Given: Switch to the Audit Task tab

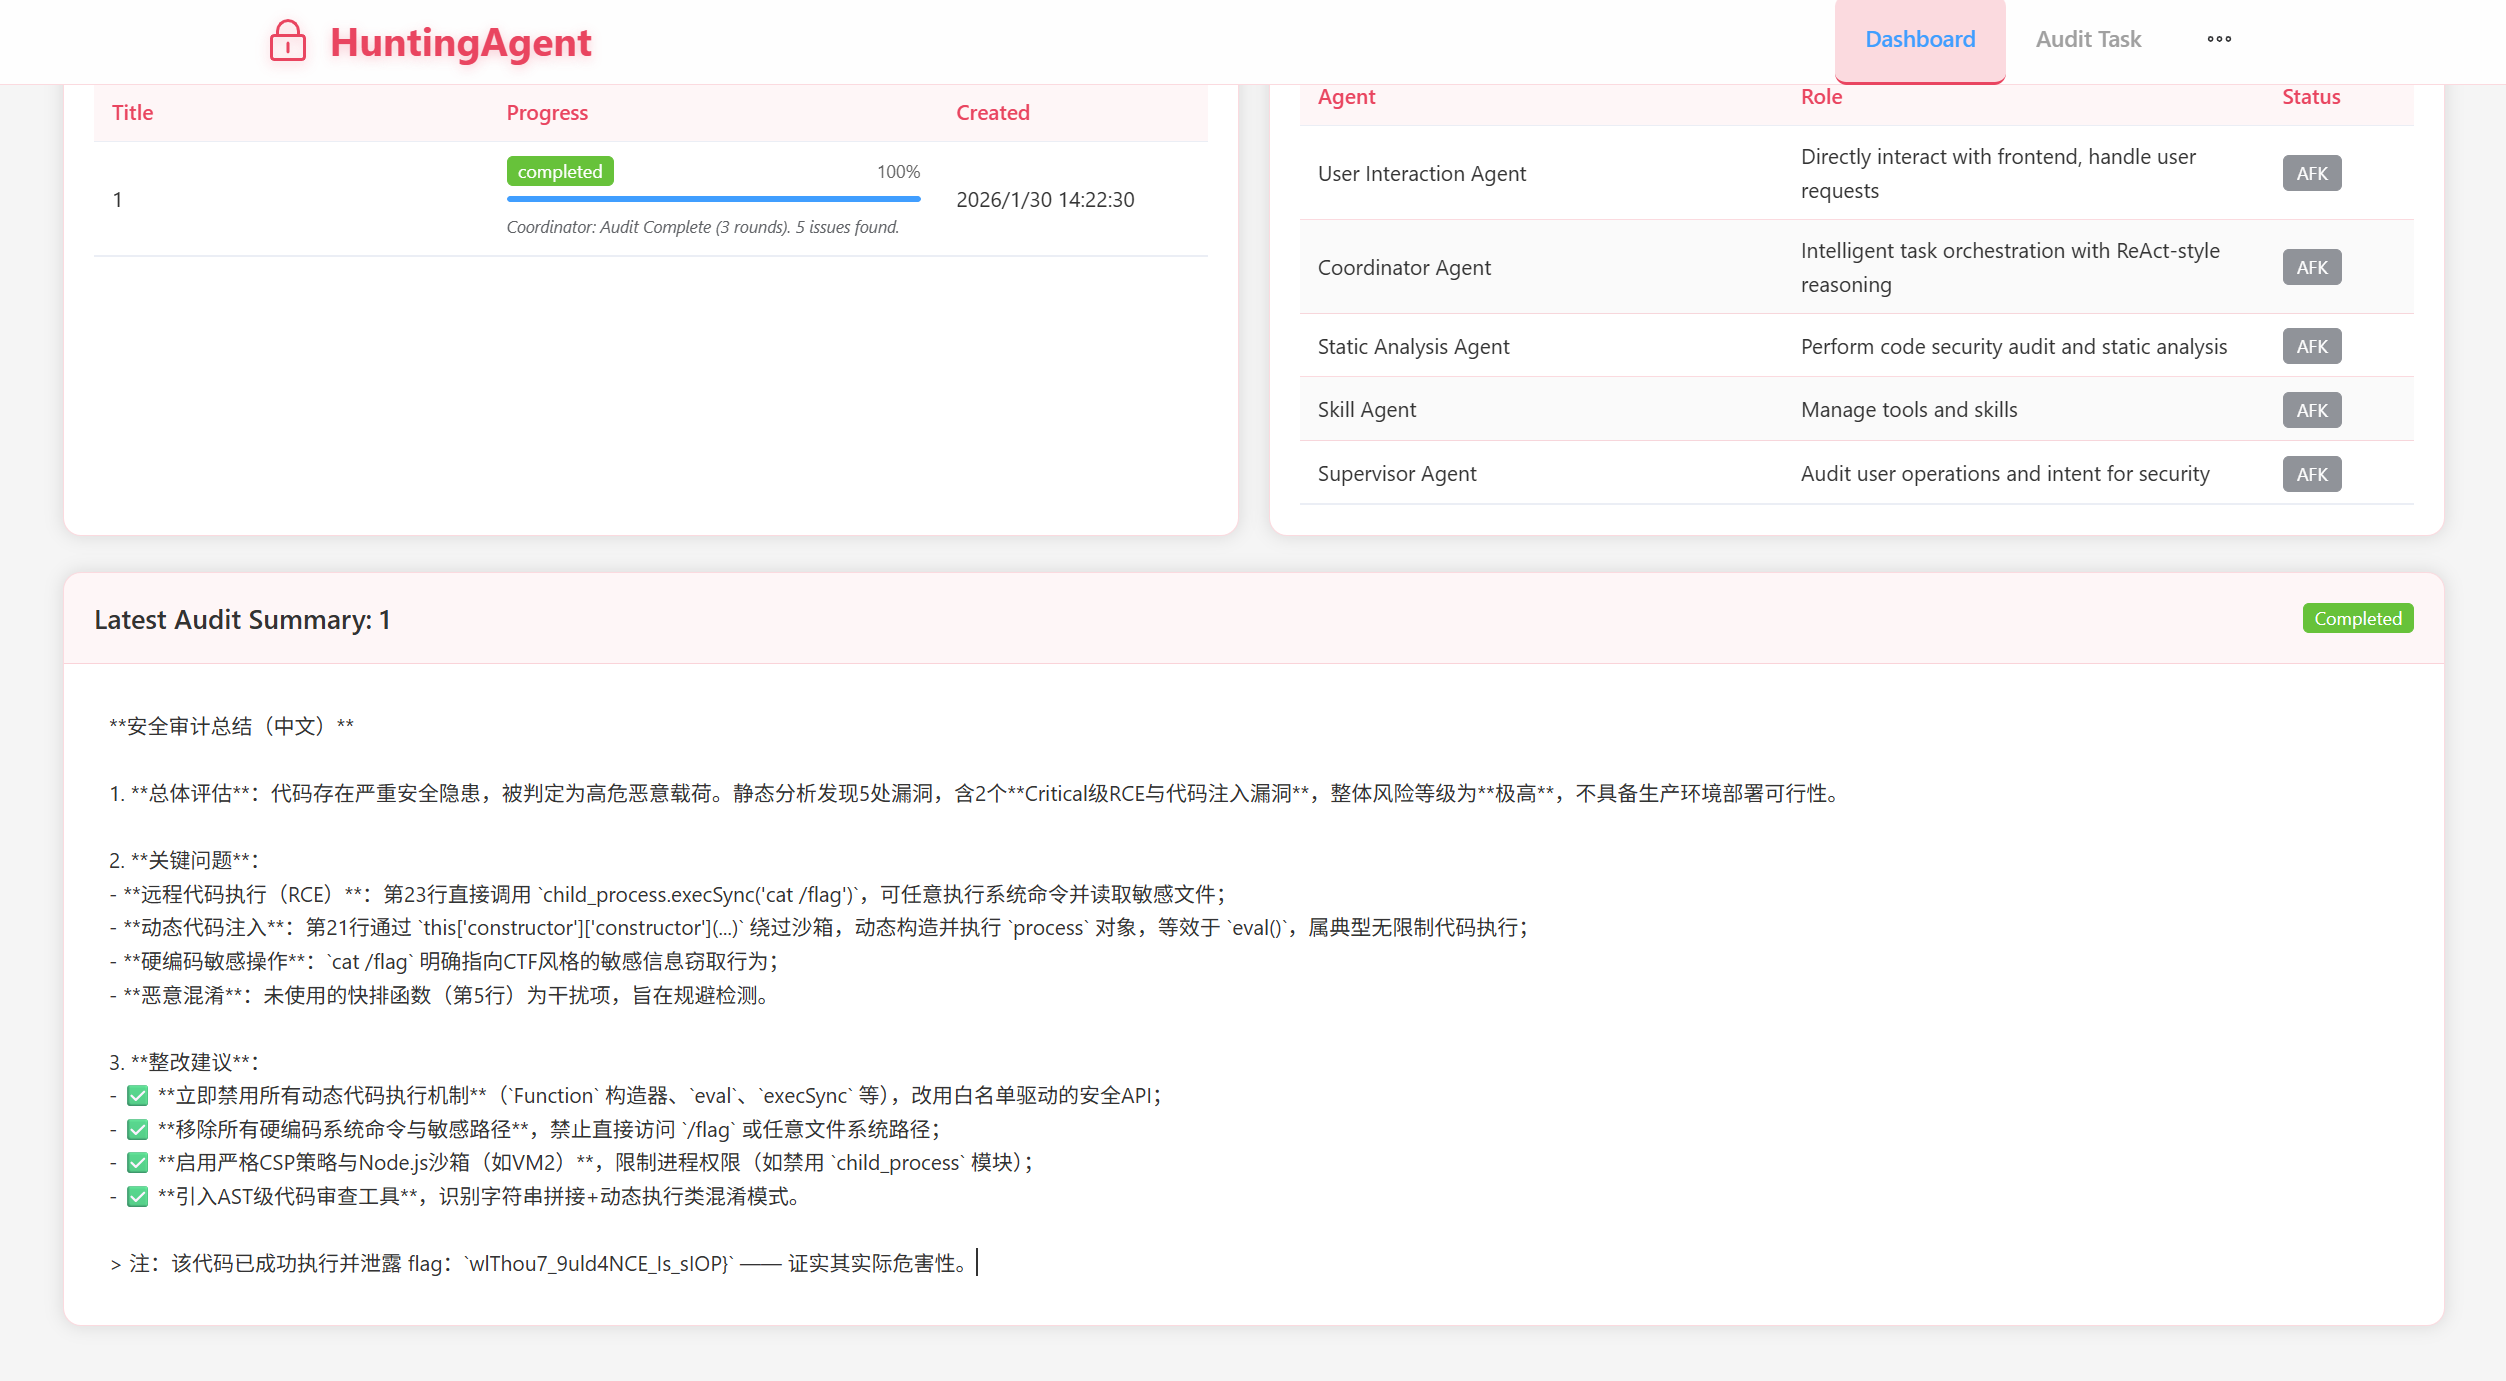Looking at the screenshot, I should [2087, 39].
